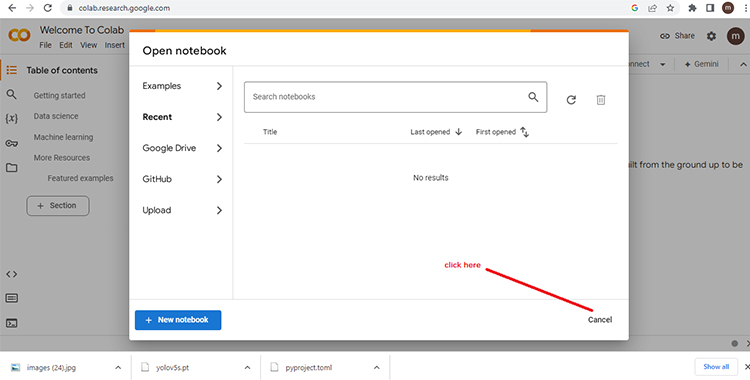Toggle browser side panel icon
750x380 pixels.
[x=710, y=8]
